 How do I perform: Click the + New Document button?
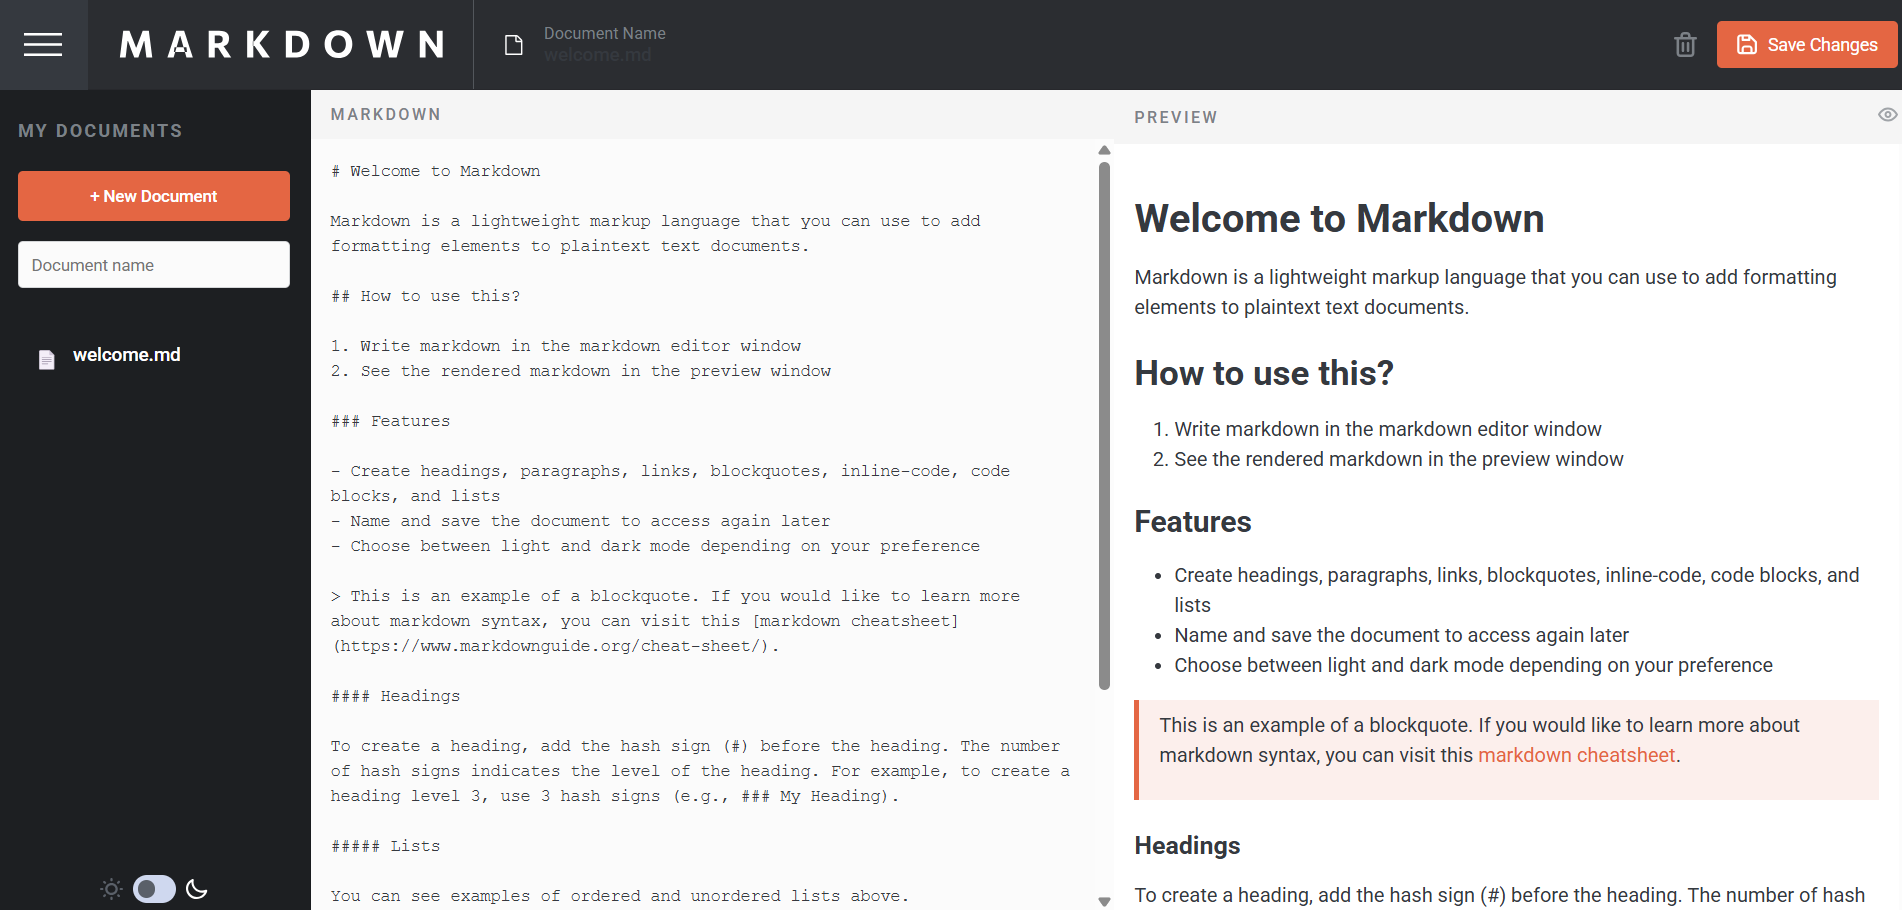click(x=154, y=196)
